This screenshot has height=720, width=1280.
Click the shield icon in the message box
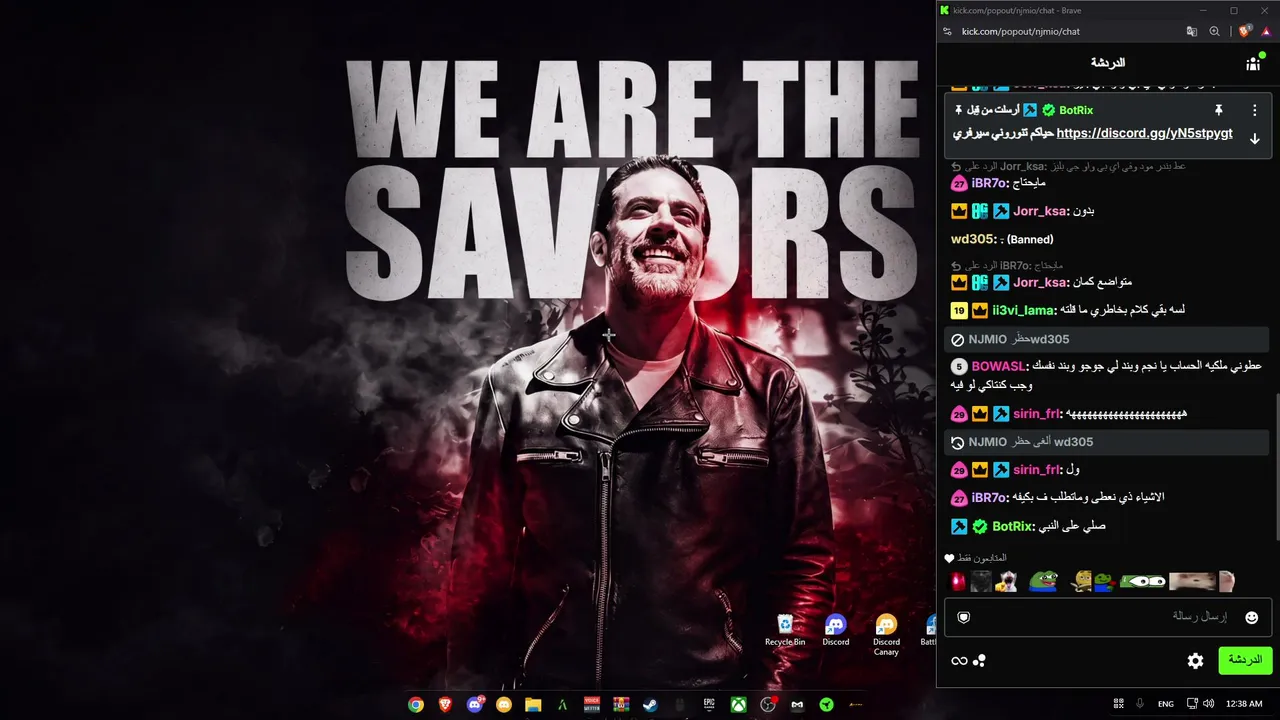point(964,617)
